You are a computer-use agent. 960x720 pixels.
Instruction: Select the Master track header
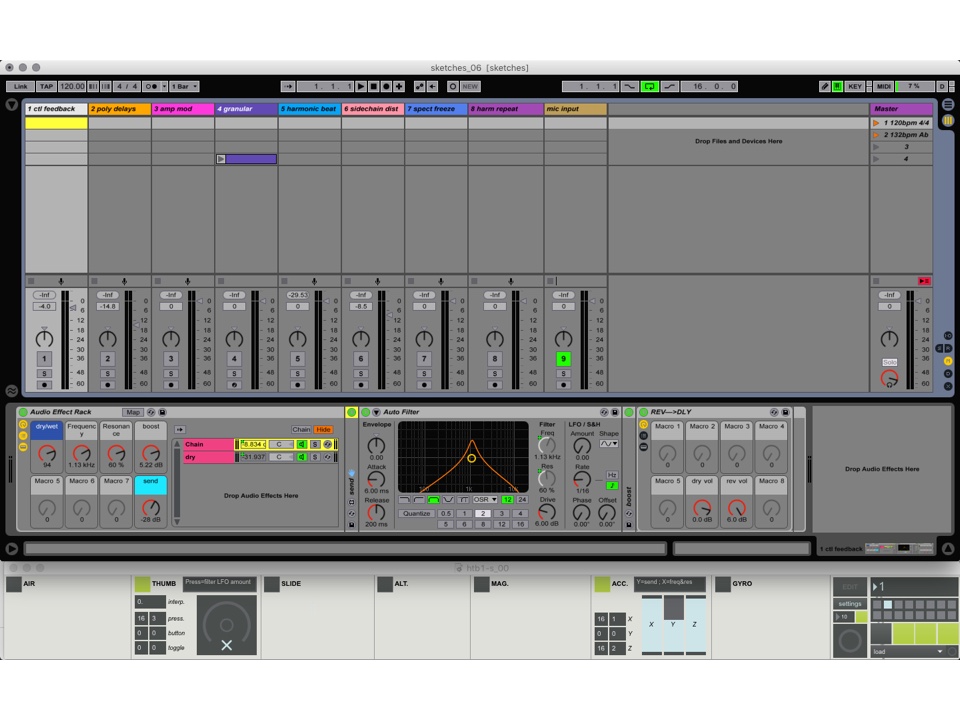(901, 109)
